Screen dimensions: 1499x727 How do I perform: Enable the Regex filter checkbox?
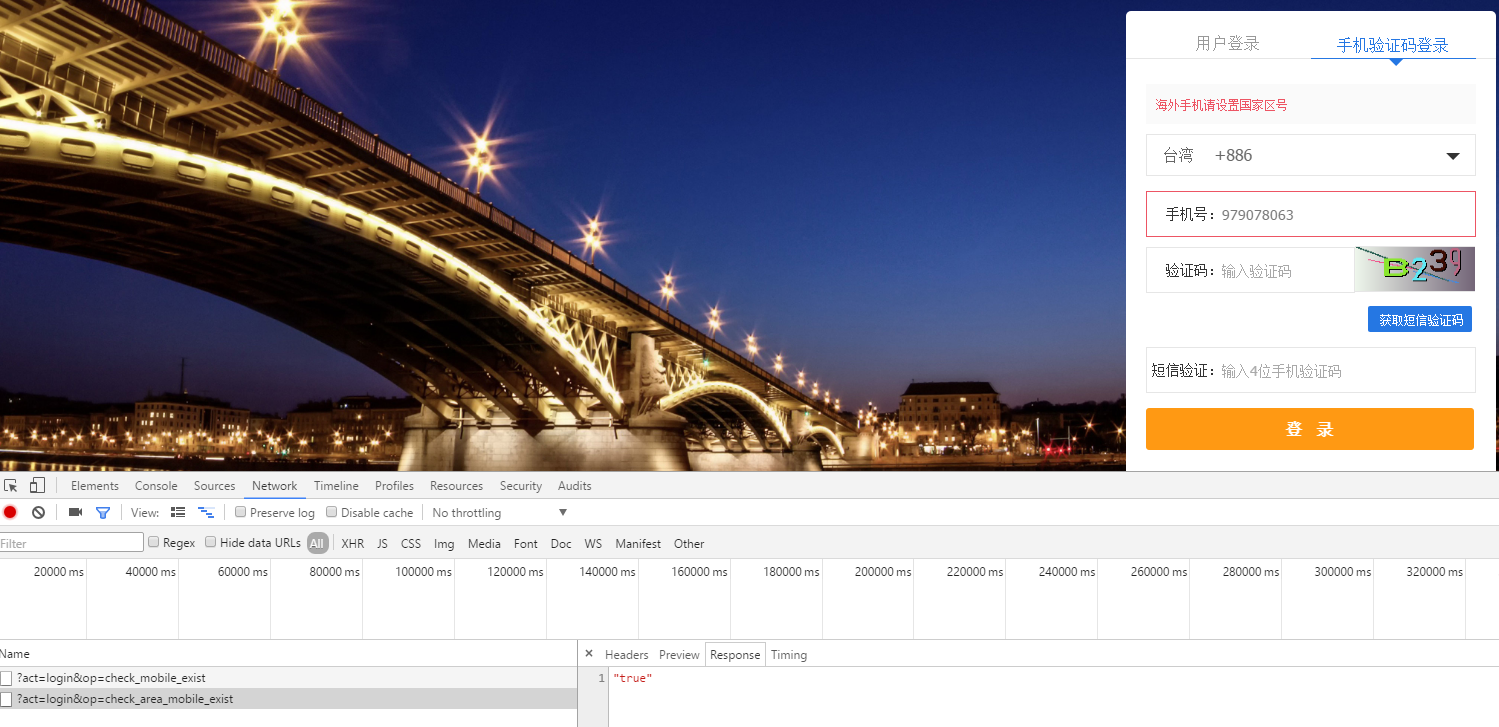point(154,543)
